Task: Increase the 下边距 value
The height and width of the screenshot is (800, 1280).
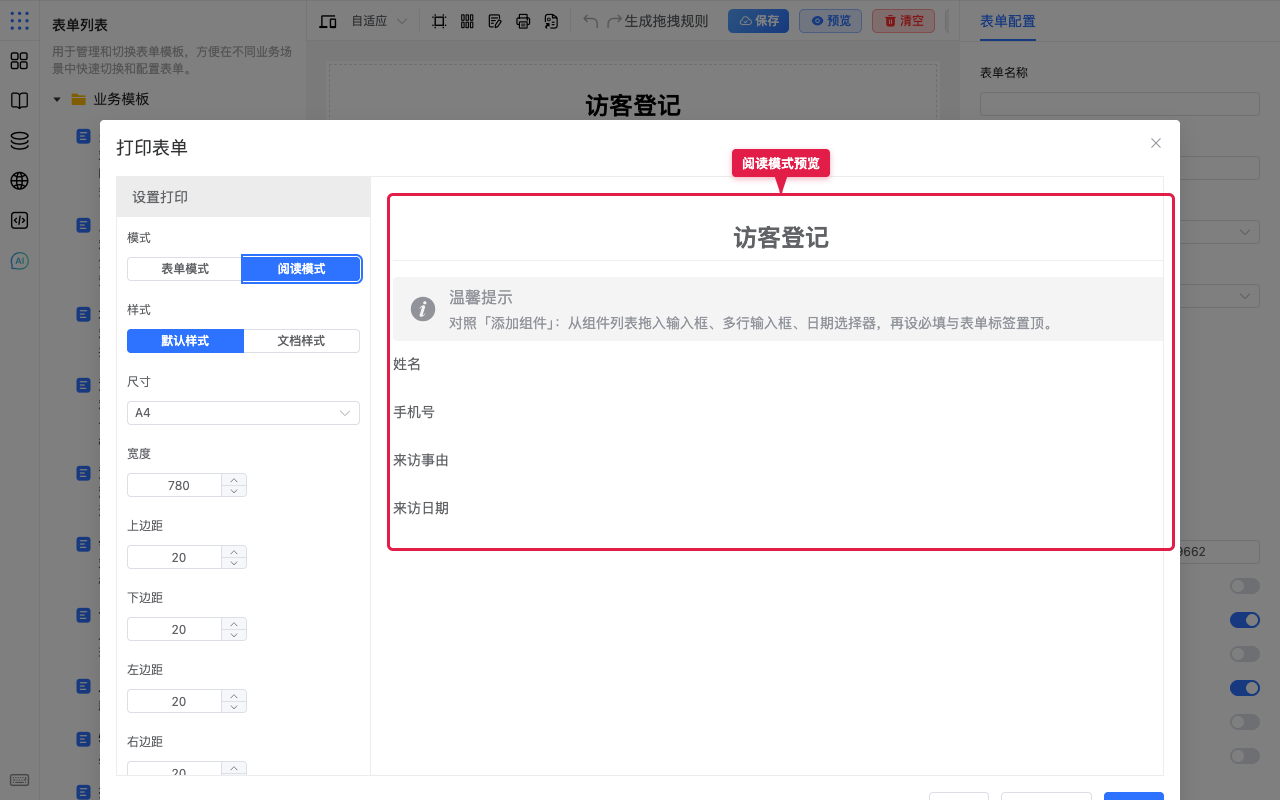Action: pos(234,623)
